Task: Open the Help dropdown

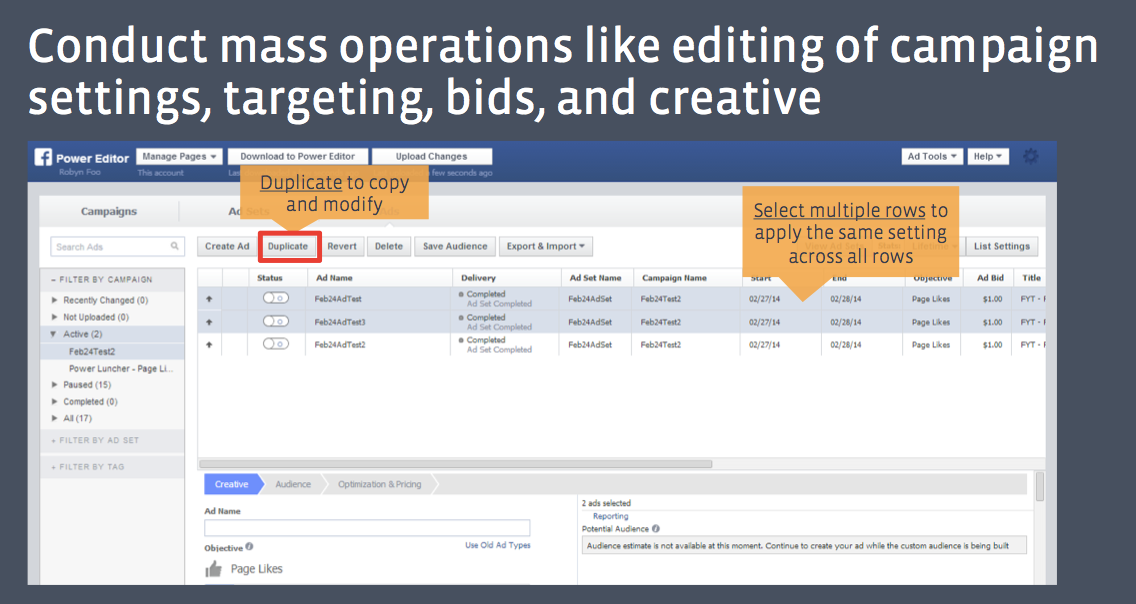Action: click(988, 156)
